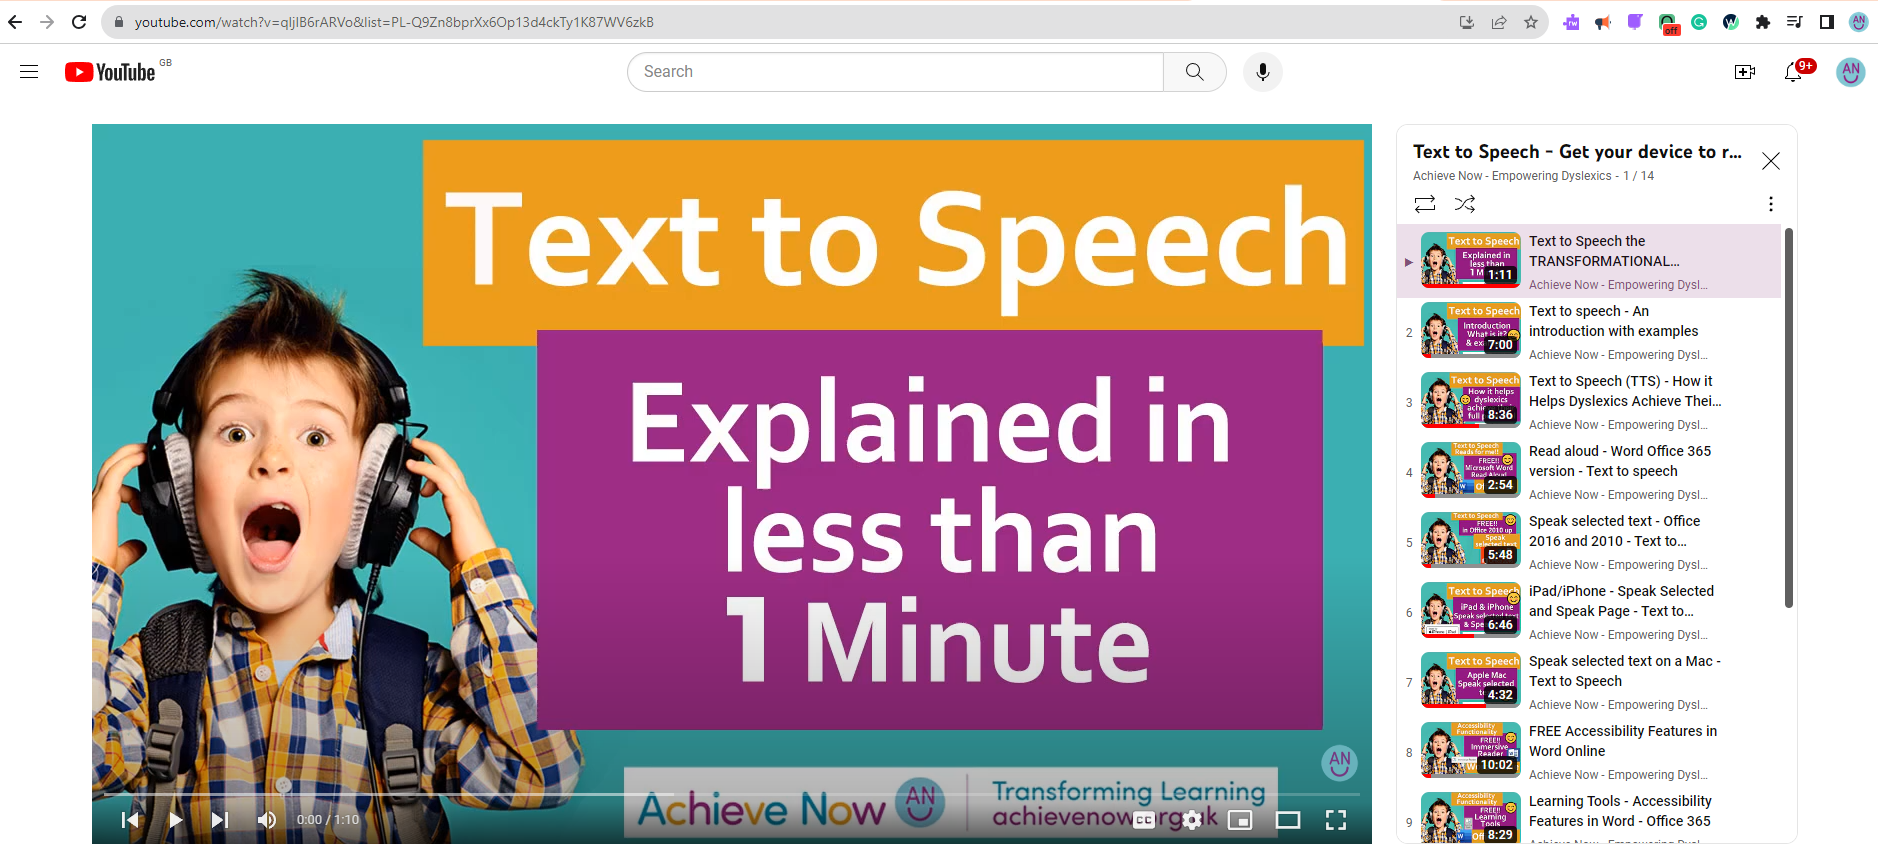1878x860 pixels.
Task: Click the playlist panel scrollbar
Action: 1789,417
